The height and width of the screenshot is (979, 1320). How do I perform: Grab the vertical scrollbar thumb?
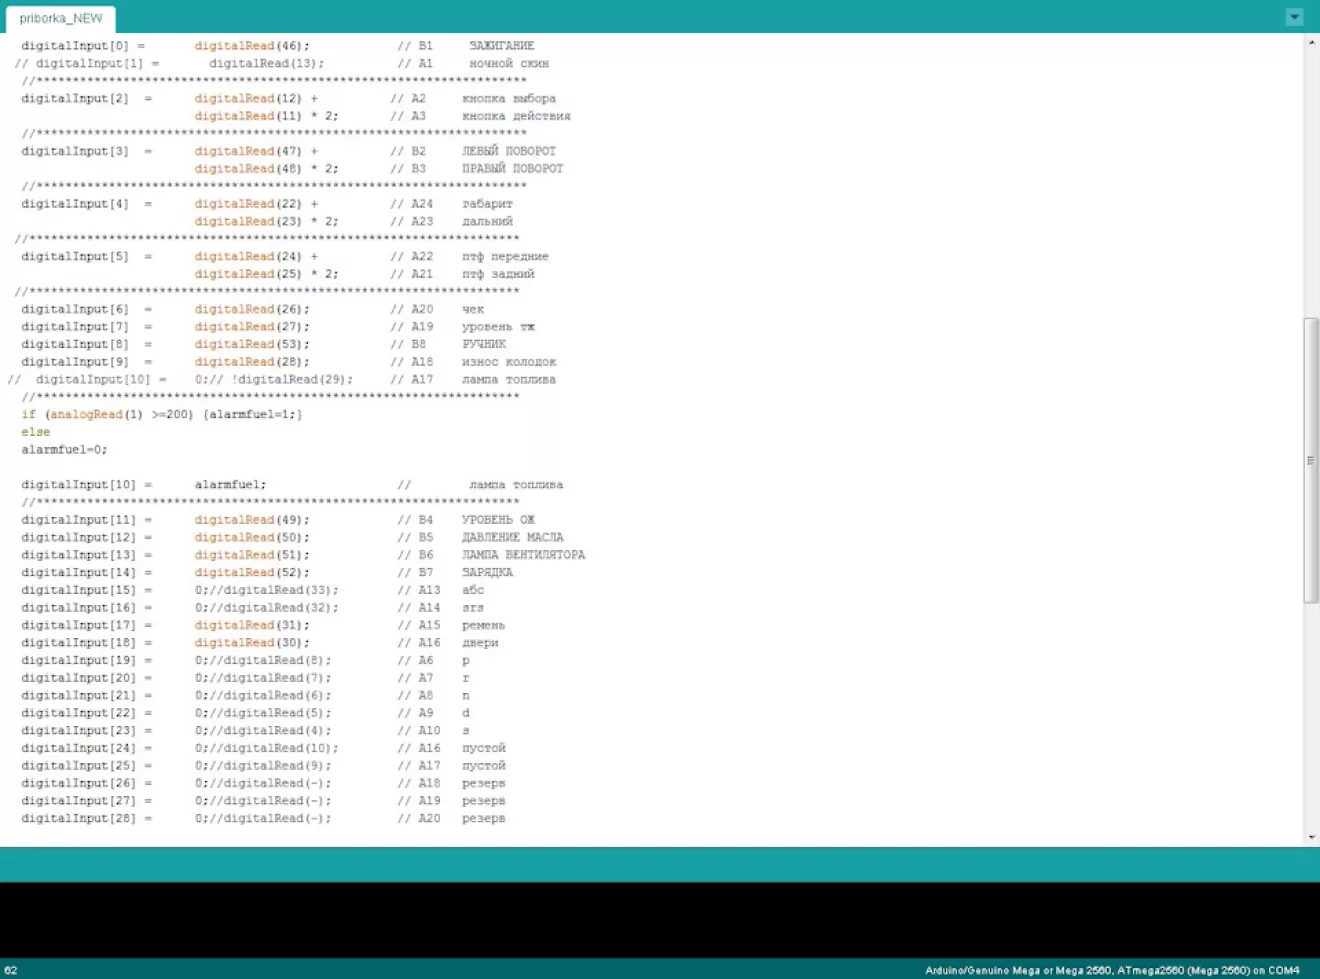point(1311,460)
